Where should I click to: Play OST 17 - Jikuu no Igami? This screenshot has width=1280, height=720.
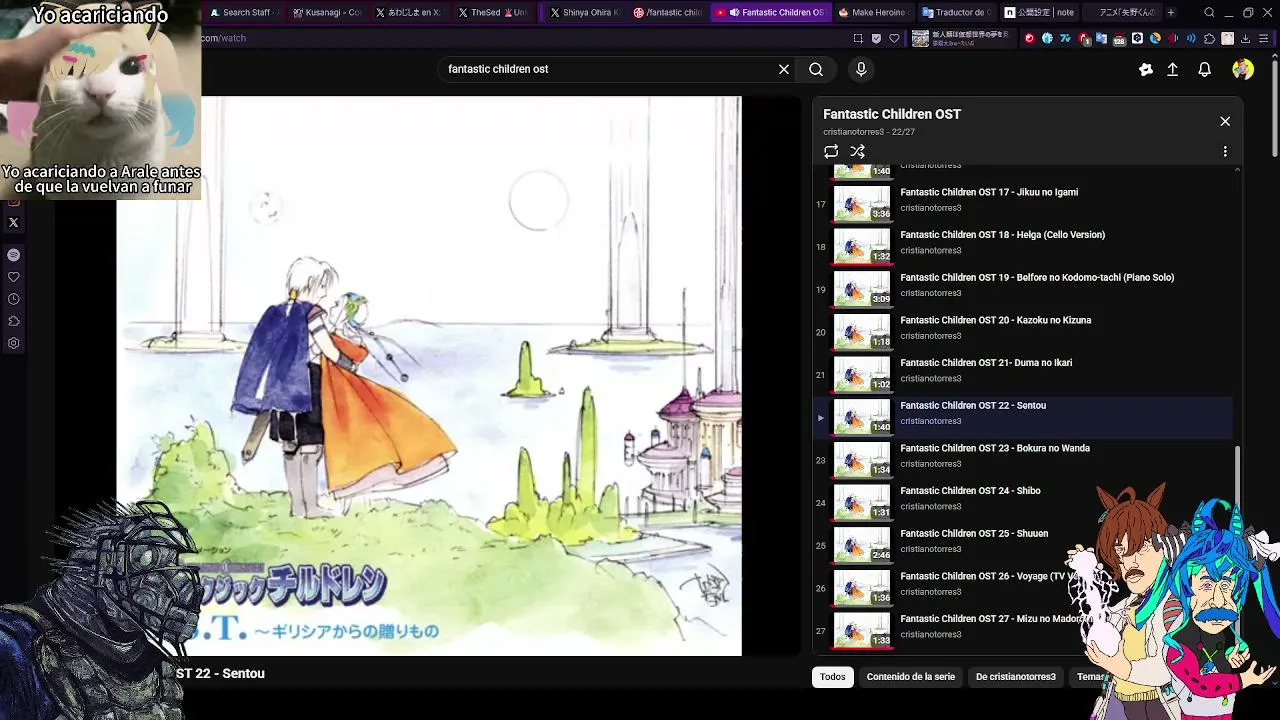pos(1023,203)
